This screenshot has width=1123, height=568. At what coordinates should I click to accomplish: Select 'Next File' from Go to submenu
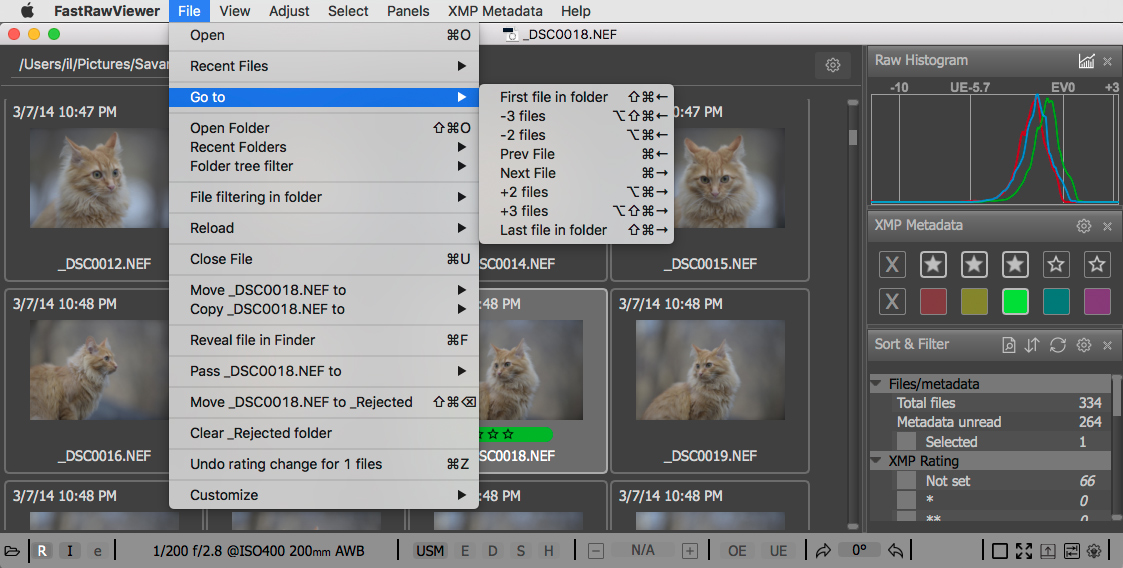(528, 173)
